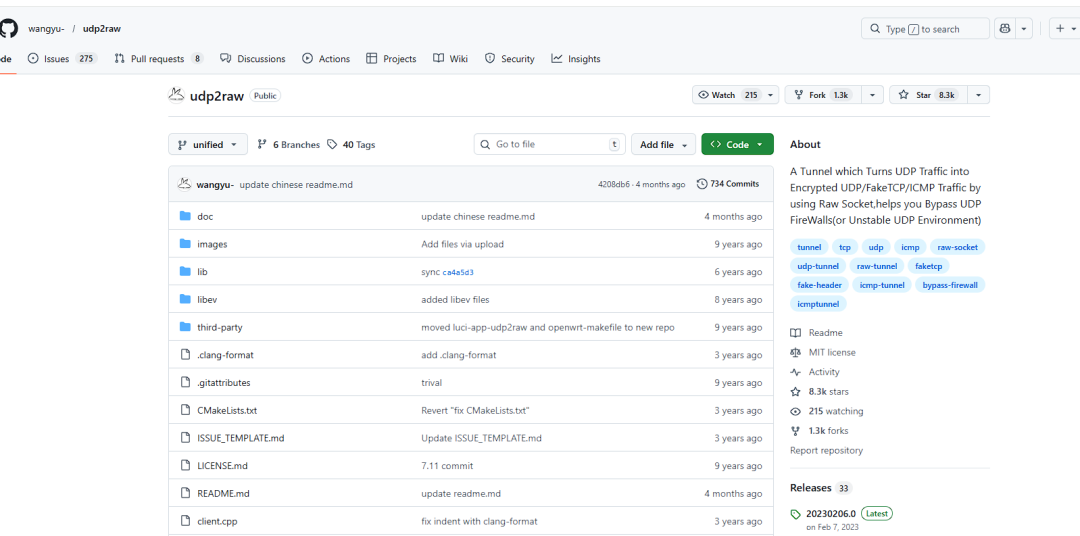Screen dimensions: 1080x536
Task: Focus the 'Go to file' field
Action: 550,145
